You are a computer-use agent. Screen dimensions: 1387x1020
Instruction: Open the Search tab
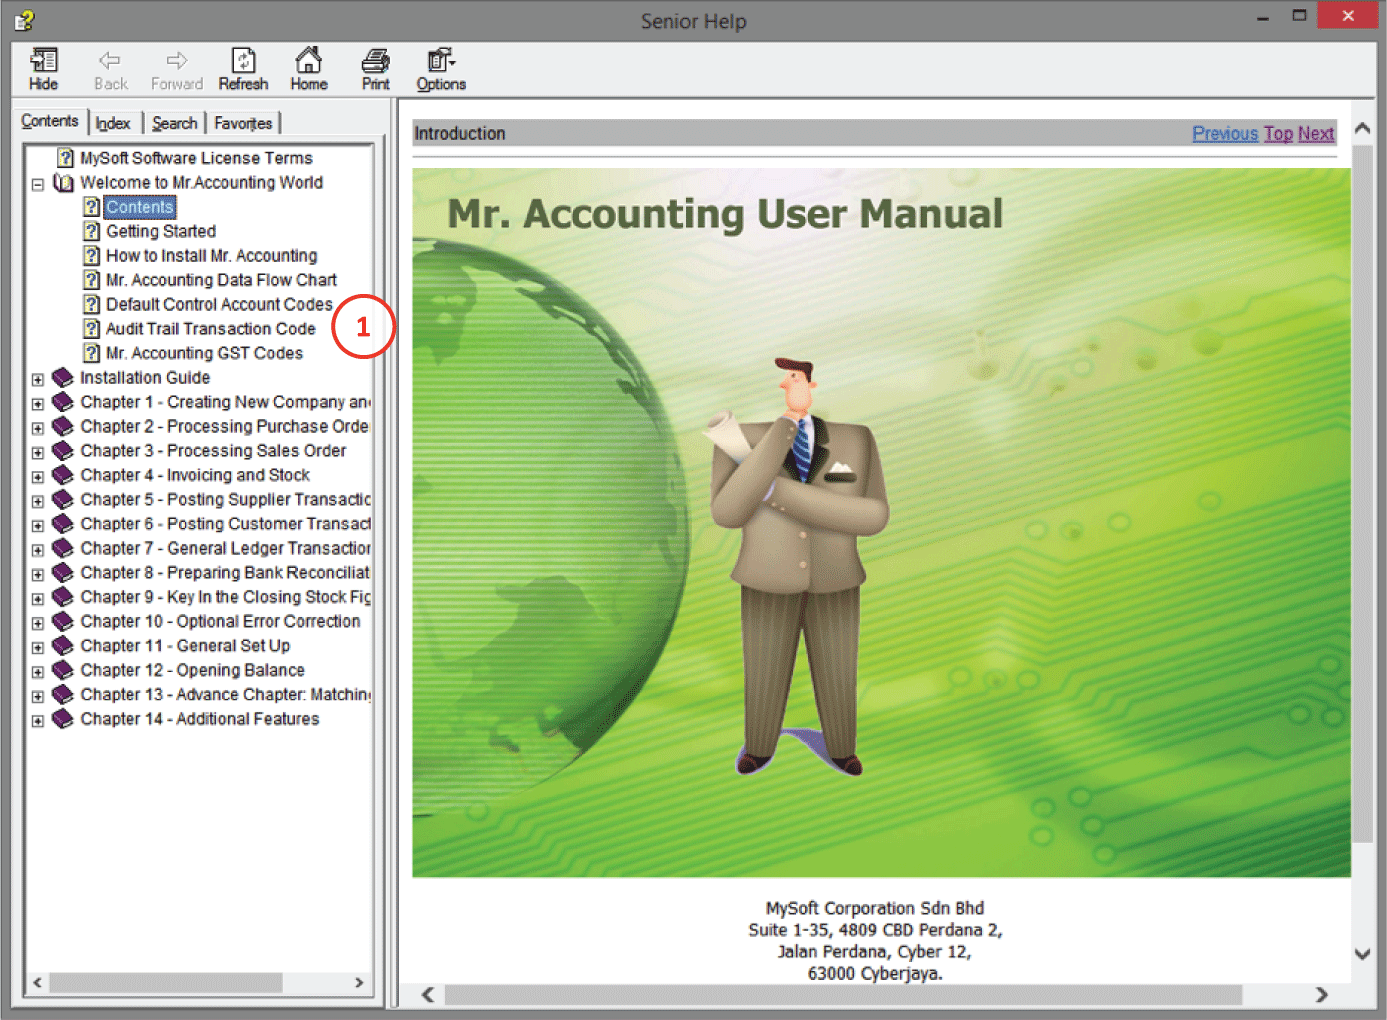175,123
